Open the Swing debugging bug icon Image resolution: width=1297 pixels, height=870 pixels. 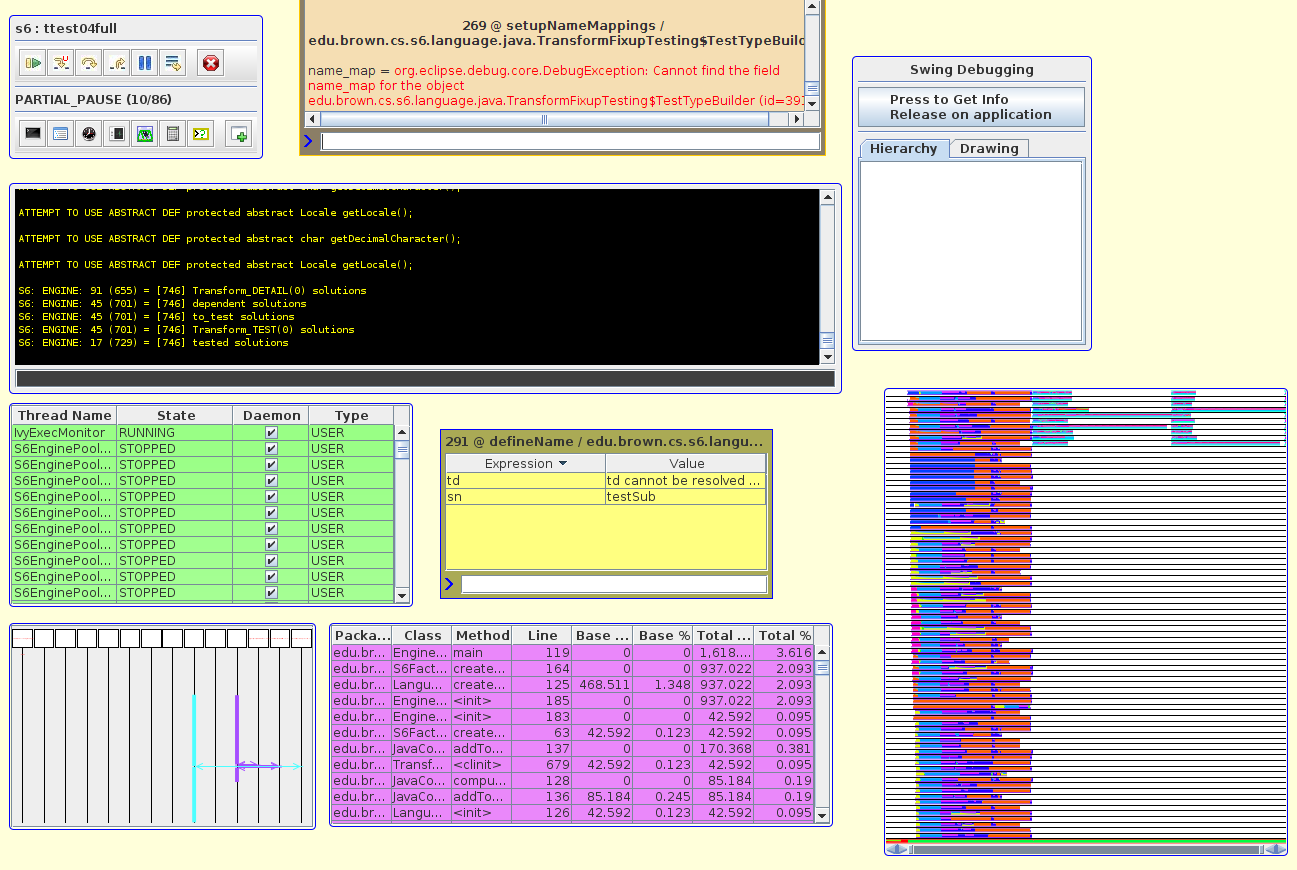(x=145, y=133)
